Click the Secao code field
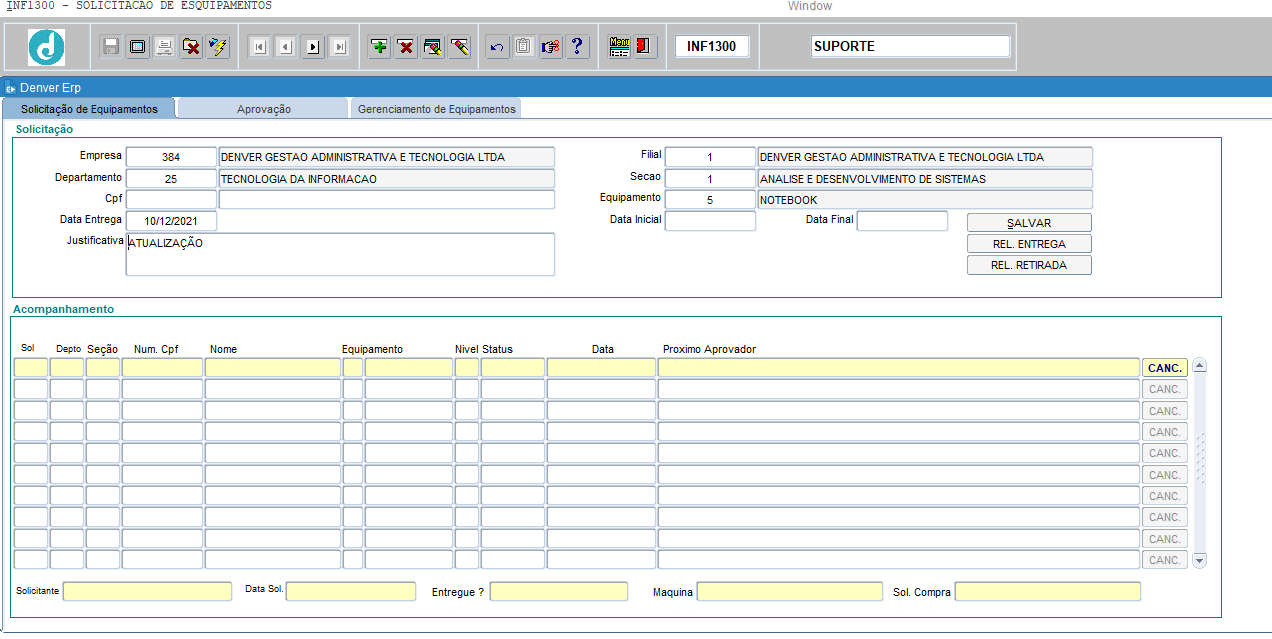Image resolution: width=1272 pixels, height=639 pixels. [710, 179]
